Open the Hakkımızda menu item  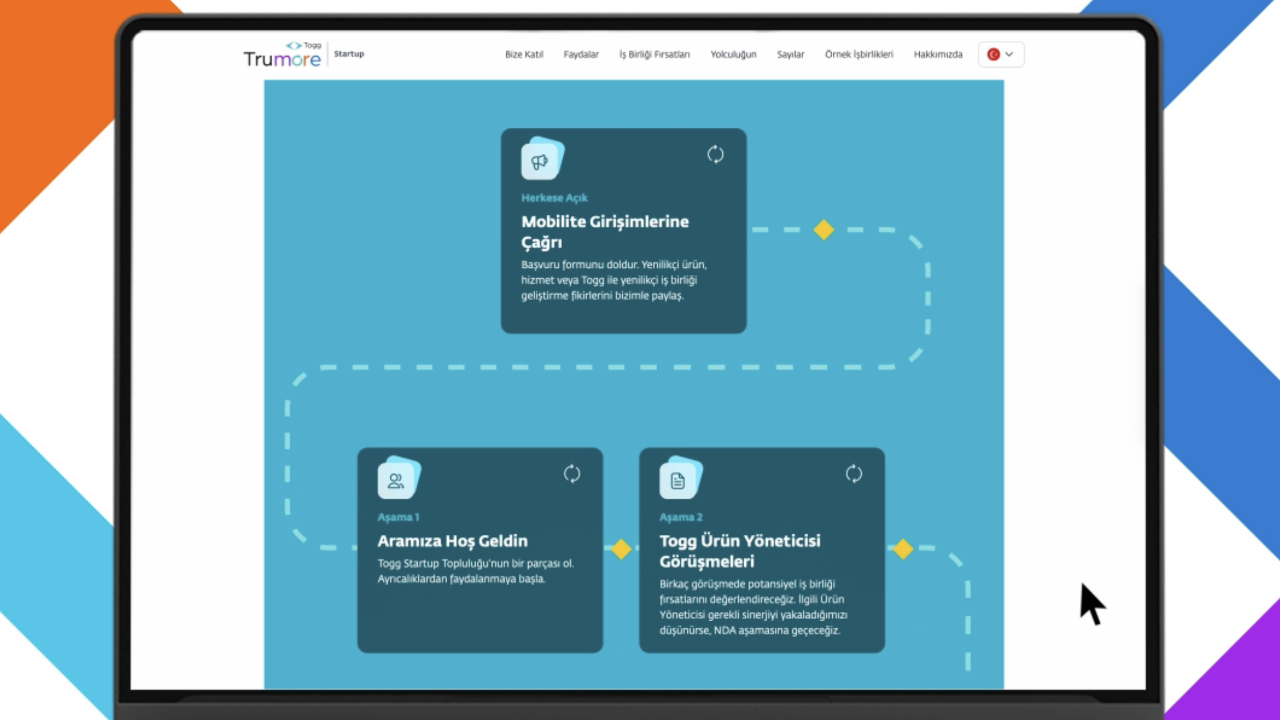click(x=938, y=55)
